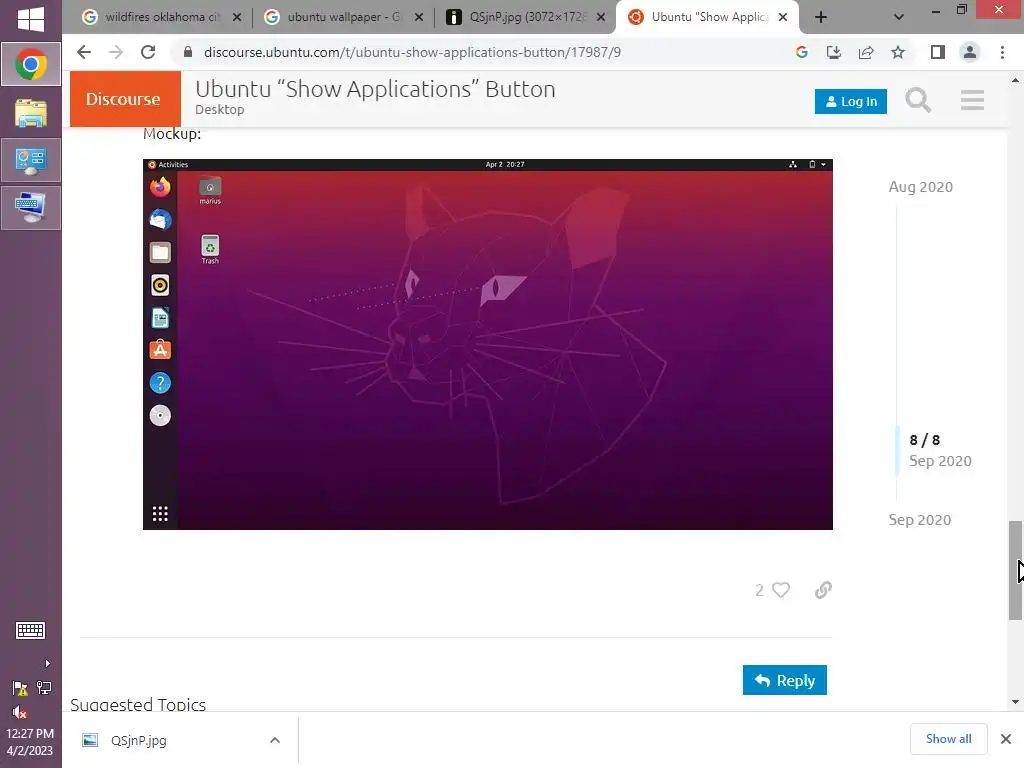Image resolution: width=1024 pixels, height=768 pixels.
Task: Reload the current page
Action: (x=148, y=52)
